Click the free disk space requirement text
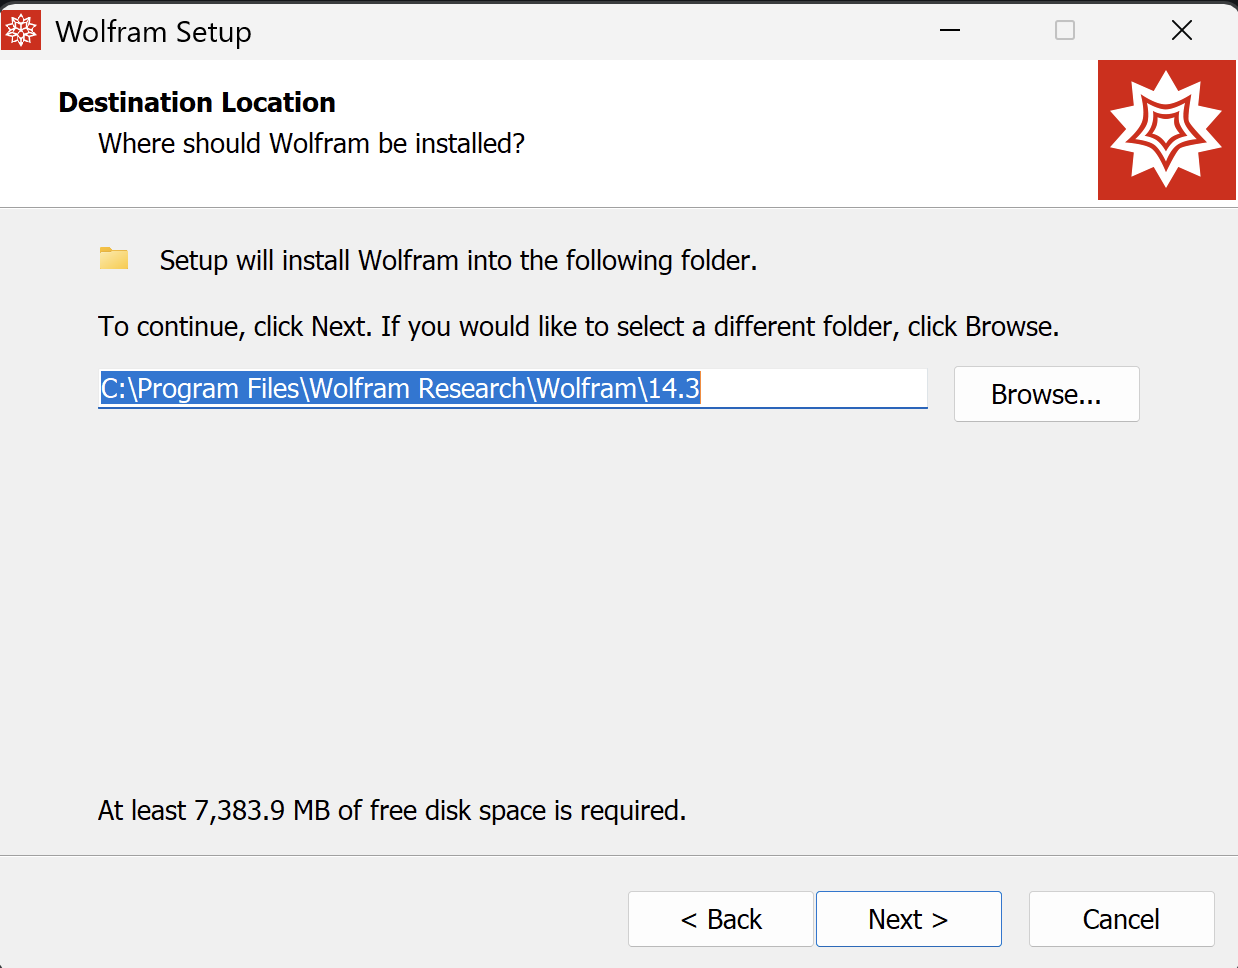1238x968 pixels. point(392,810)
